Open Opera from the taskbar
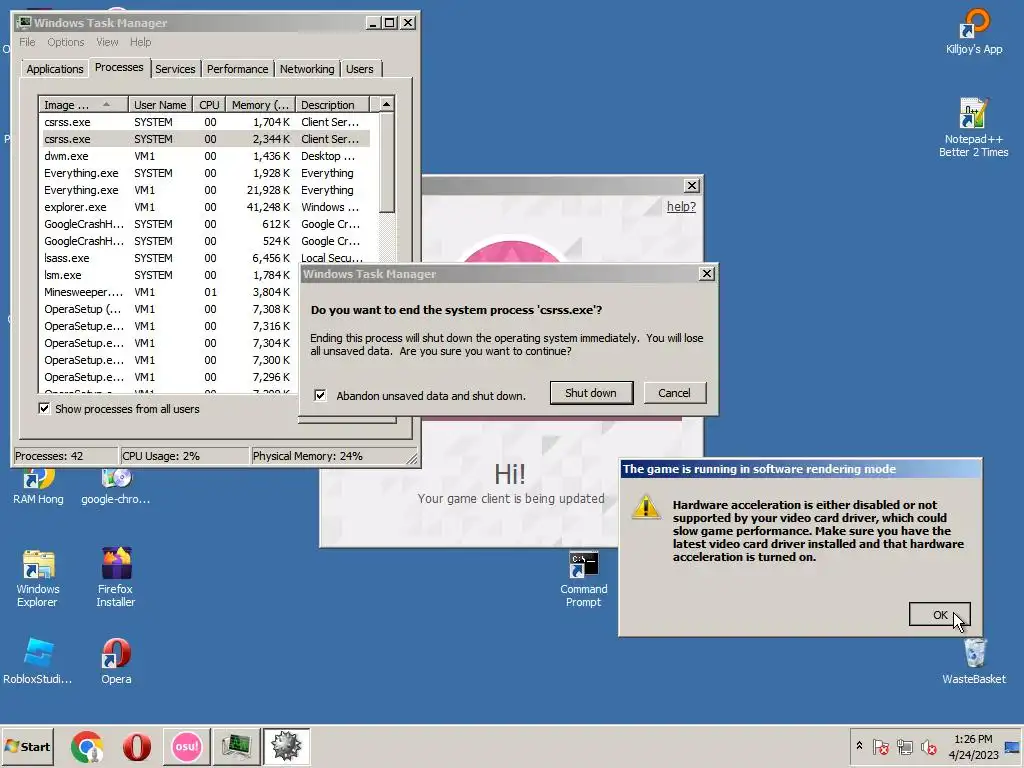Screen dimensions: 1024x768 (136, 746)
